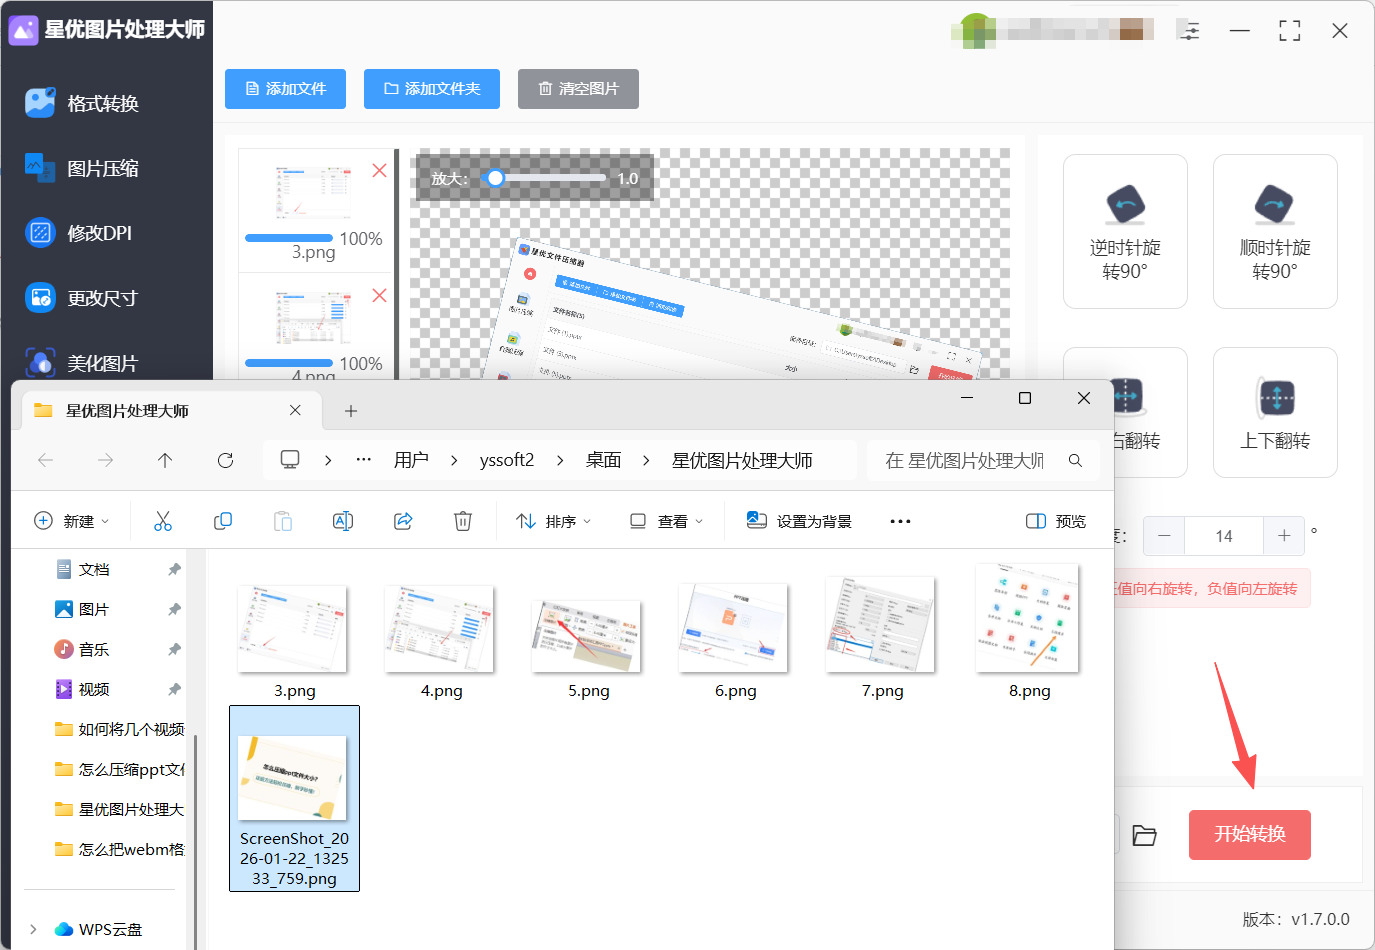Click the rotation angle field showing 14
This screenshot has height=950, width=1375.
click(x=1224, y=536)
